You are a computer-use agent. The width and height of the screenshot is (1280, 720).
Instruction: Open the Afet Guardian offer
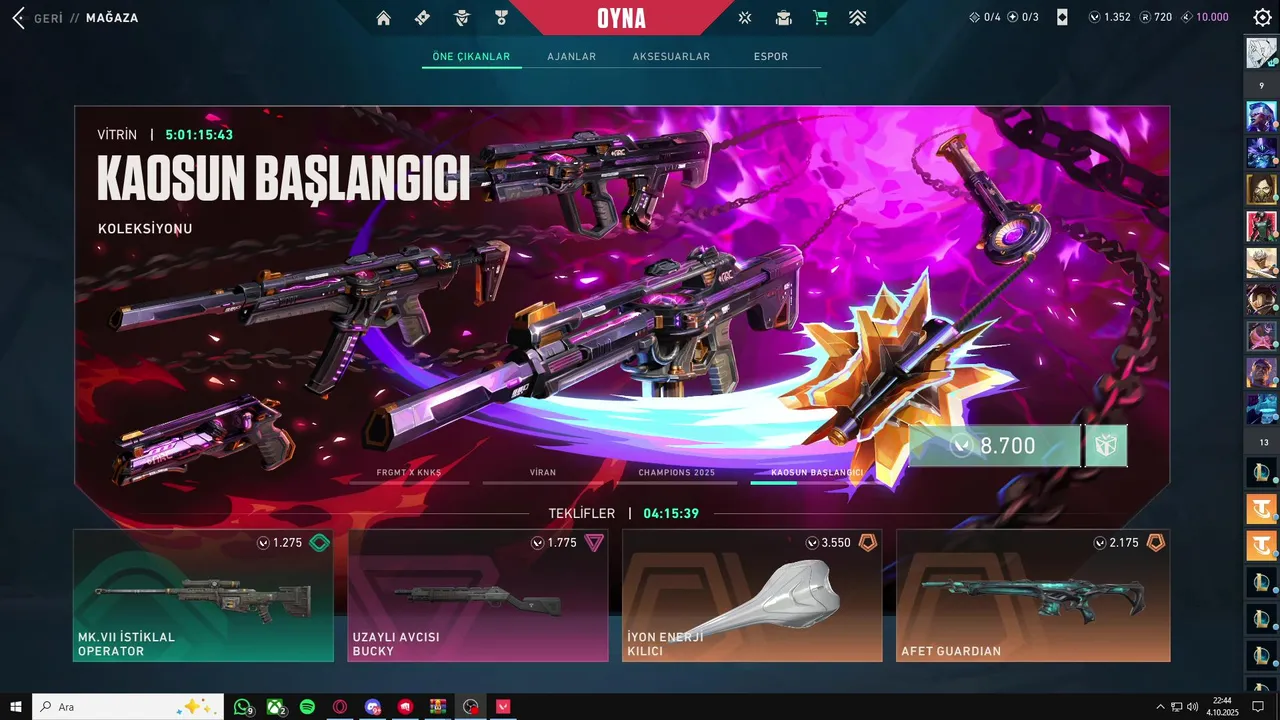[1033, 595]
